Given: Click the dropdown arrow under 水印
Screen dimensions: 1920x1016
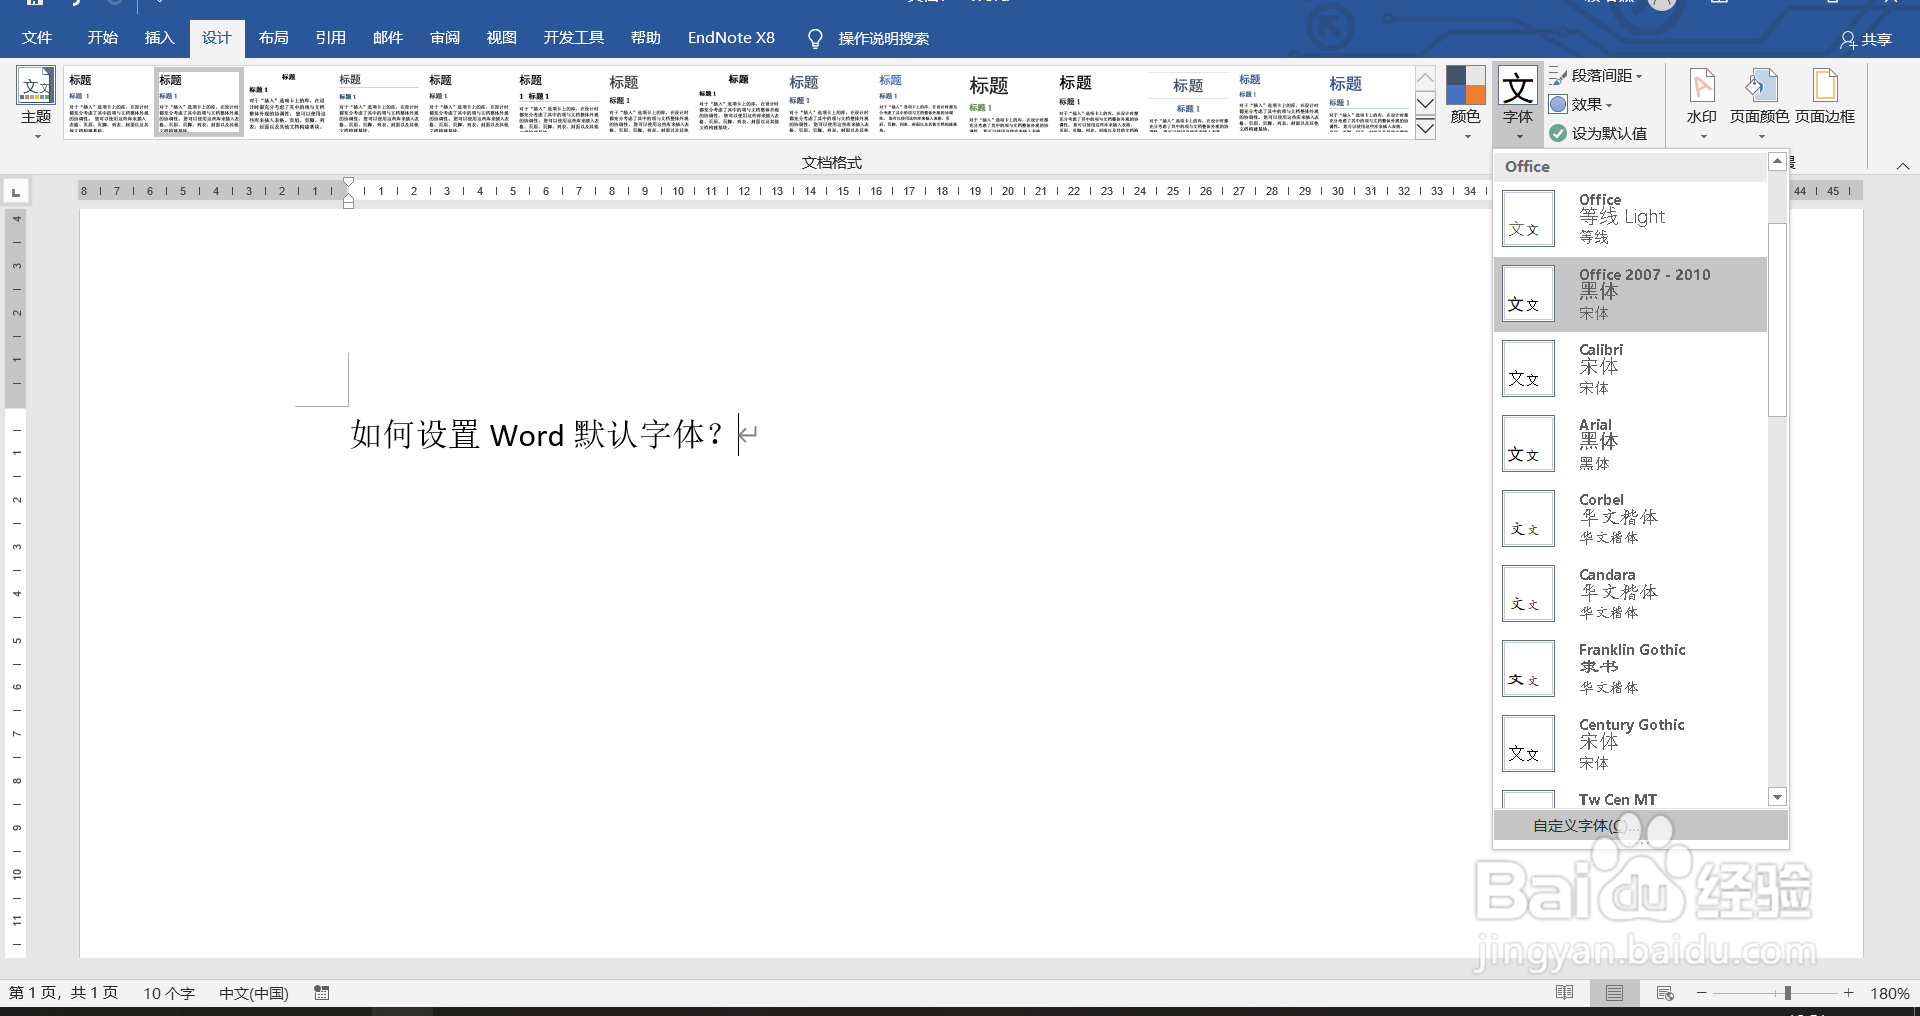Looking at the screenshot, I should [1703, 136].
